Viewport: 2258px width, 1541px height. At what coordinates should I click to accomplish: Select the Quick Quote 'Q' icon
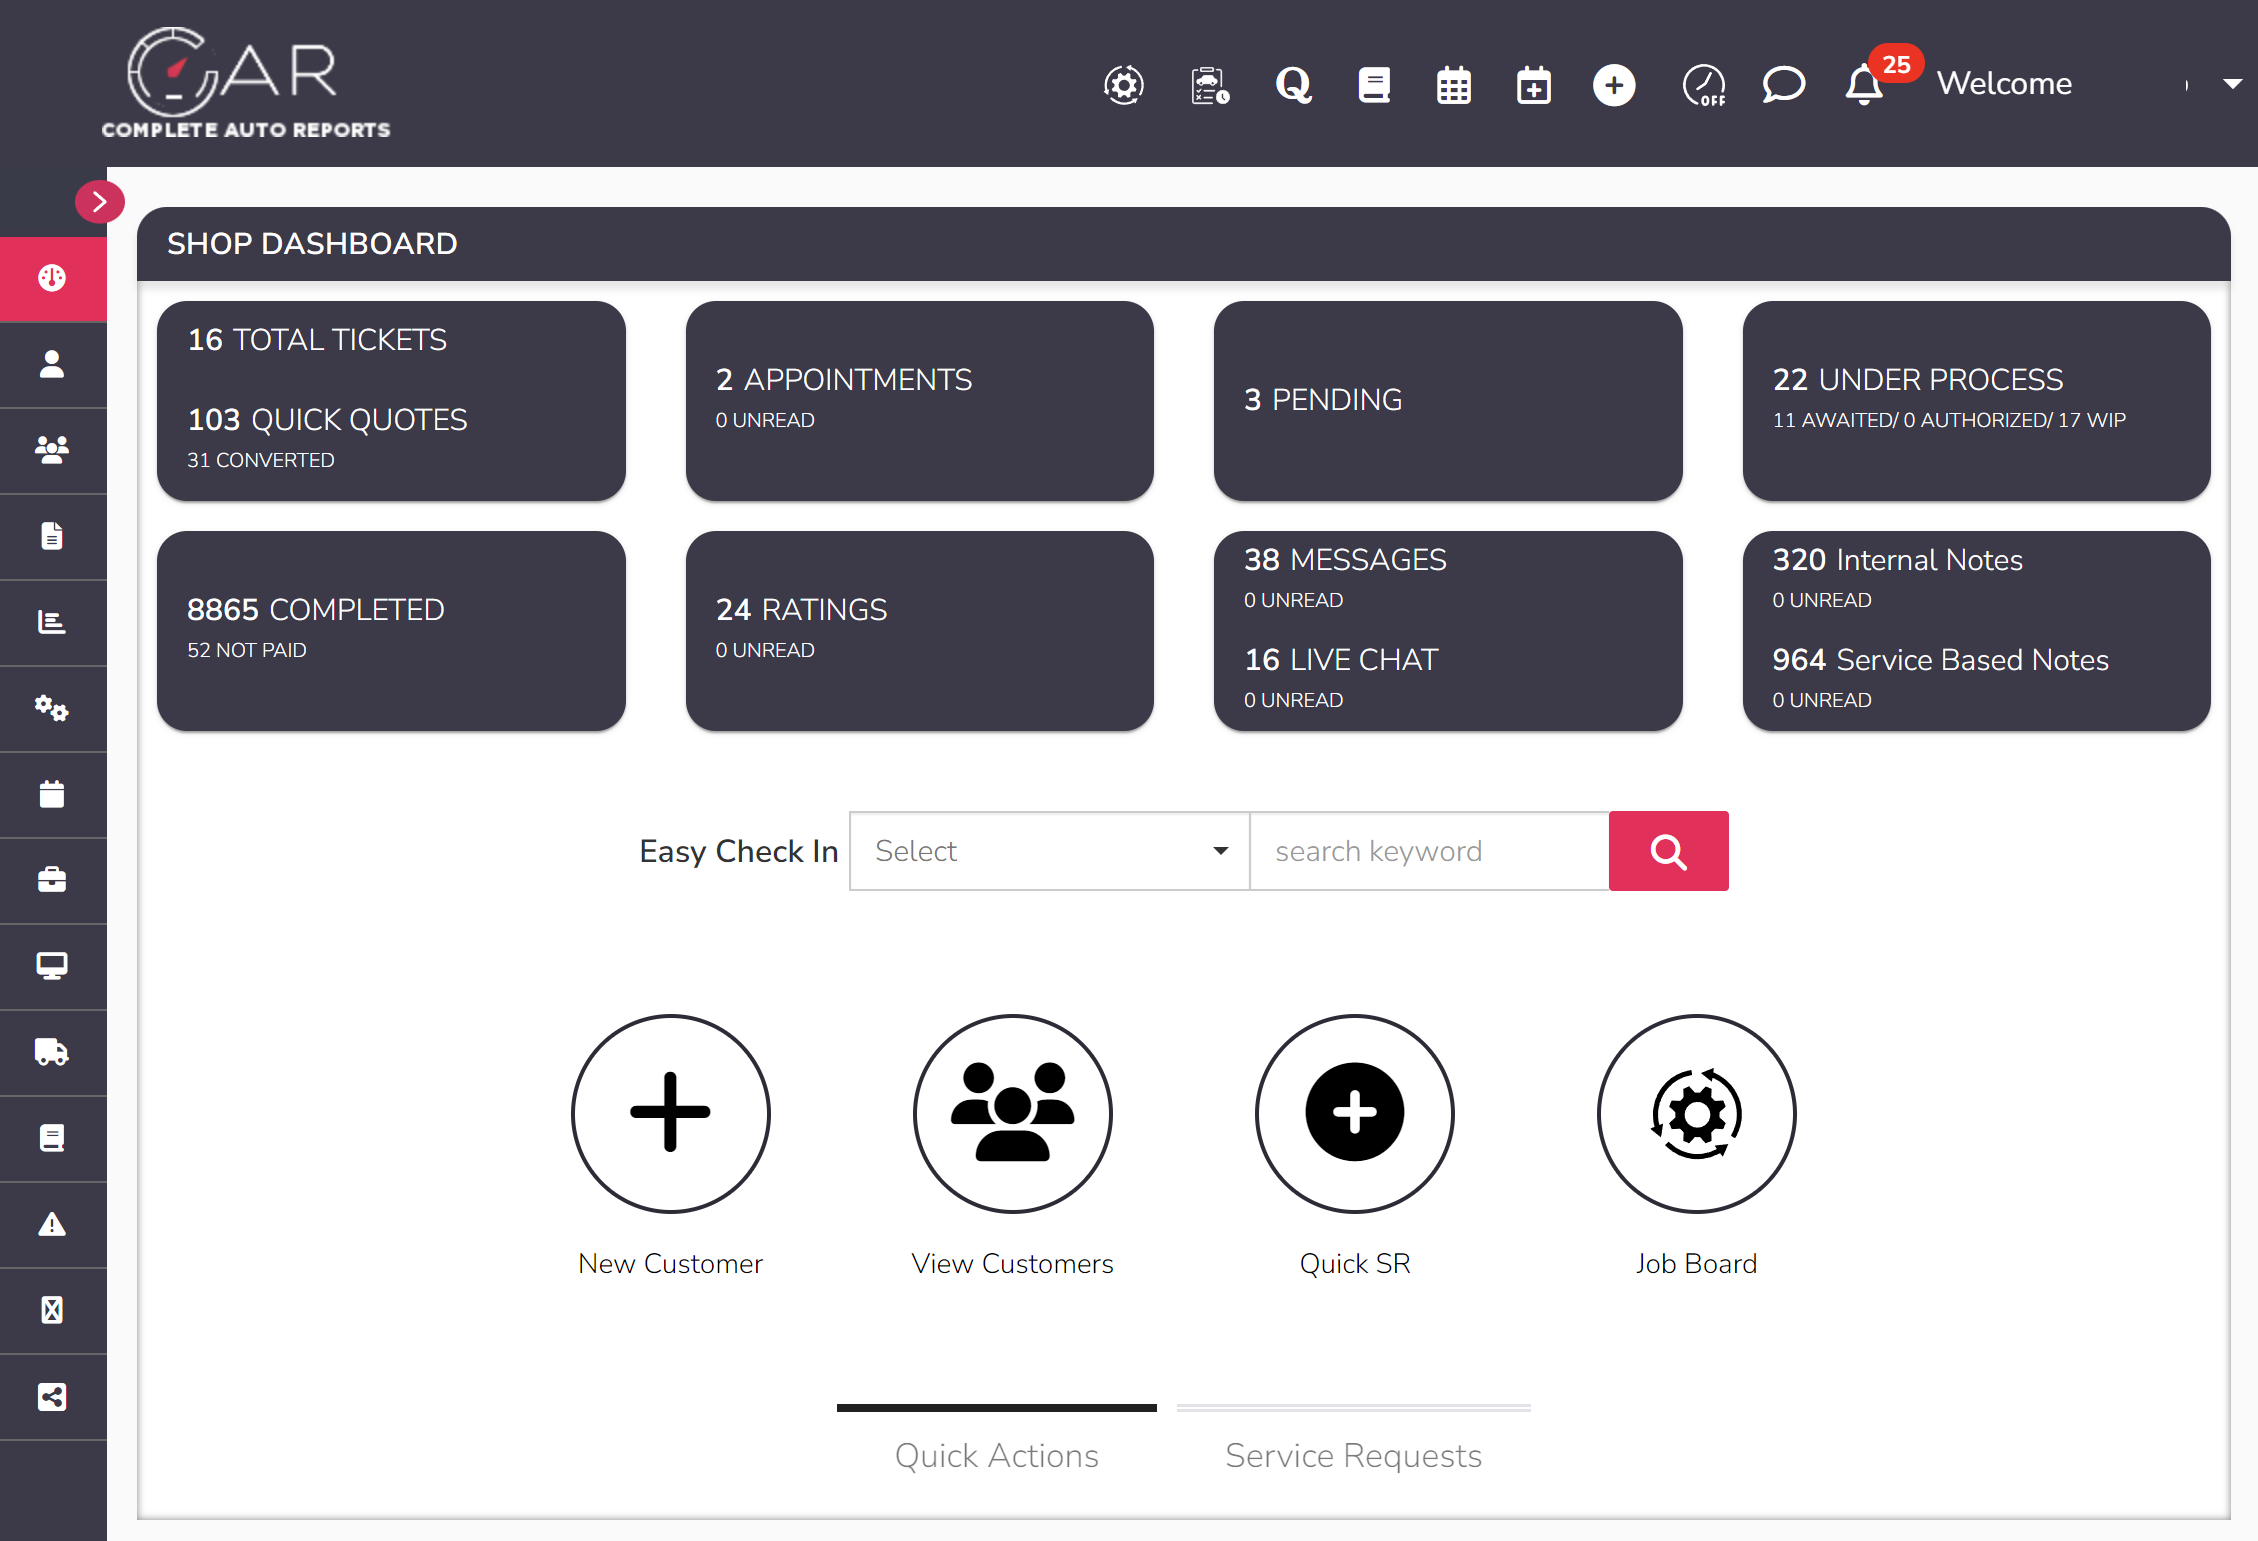(x=1293, y=85)
